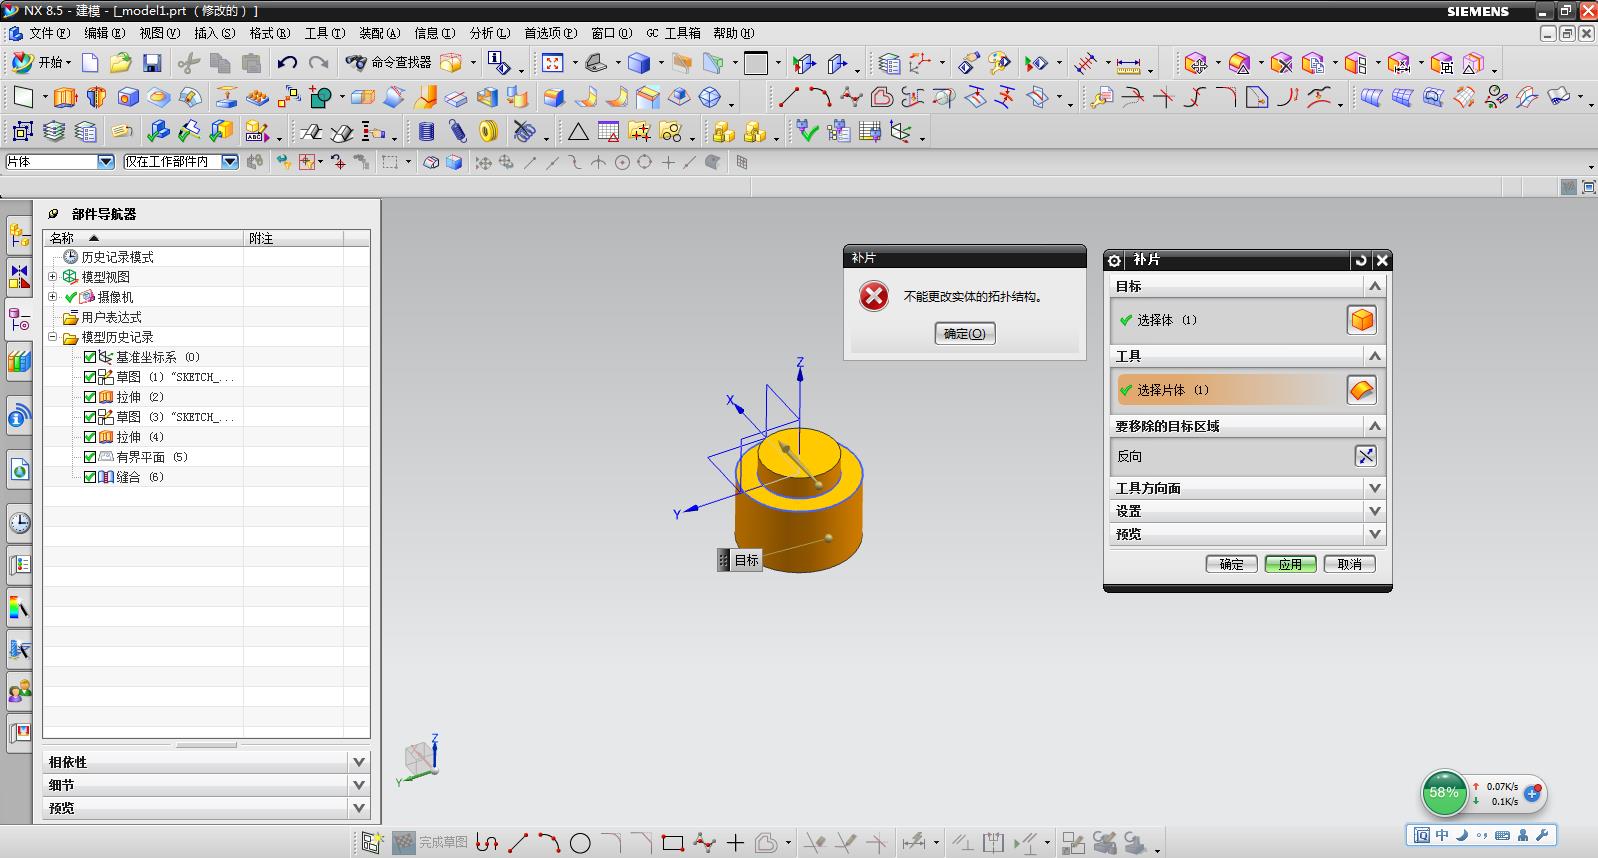Click the Line curve tool
This screenshot has height=858, width=1598.
(x=788, y=98)
